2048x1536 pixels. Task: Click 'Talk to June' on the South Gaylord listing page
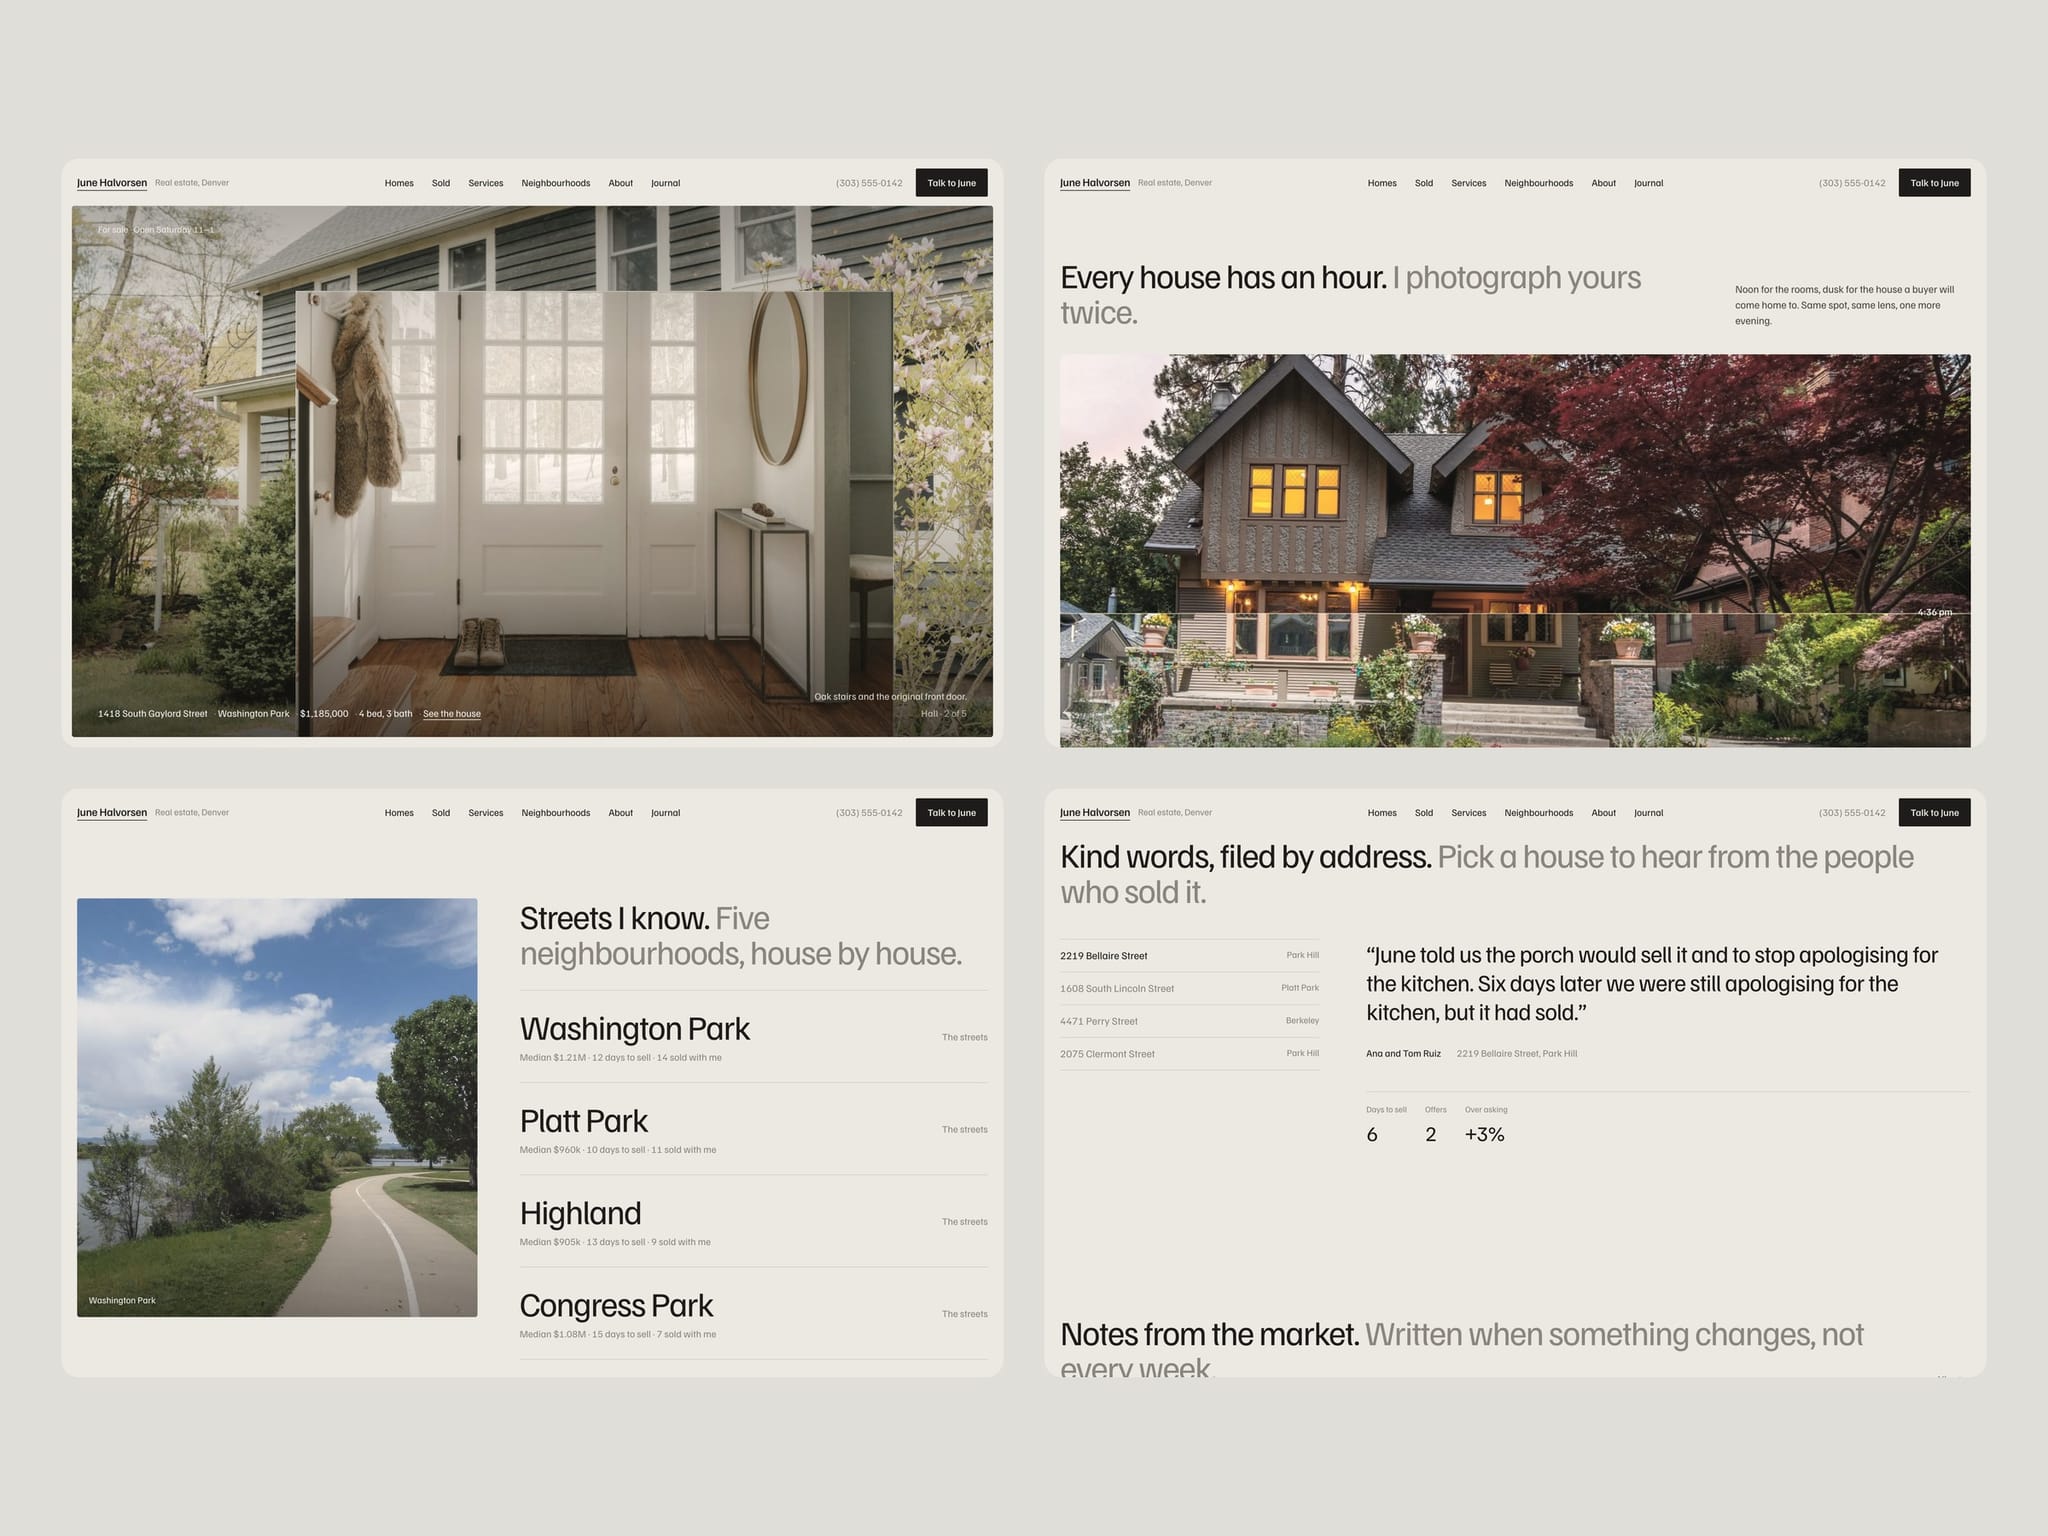951,183
